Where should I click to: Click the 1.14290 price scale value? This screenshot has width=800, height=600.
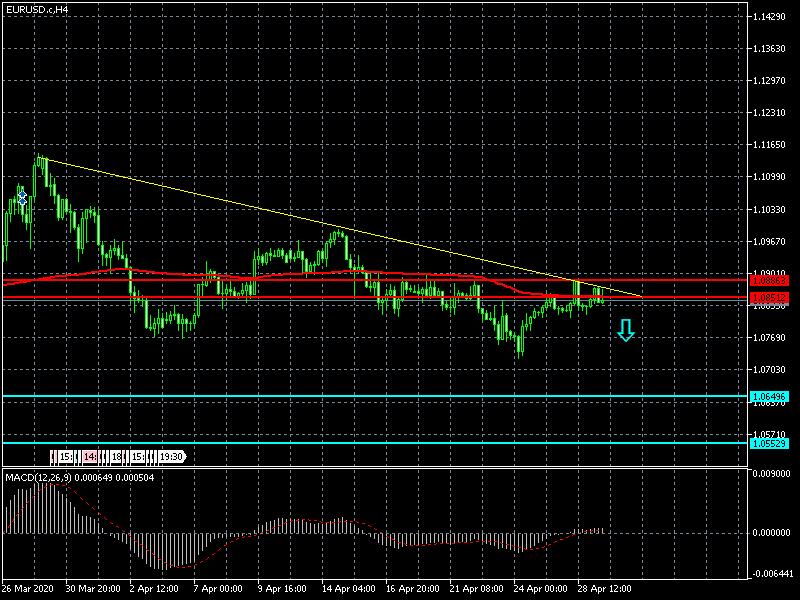pos(770,17)
